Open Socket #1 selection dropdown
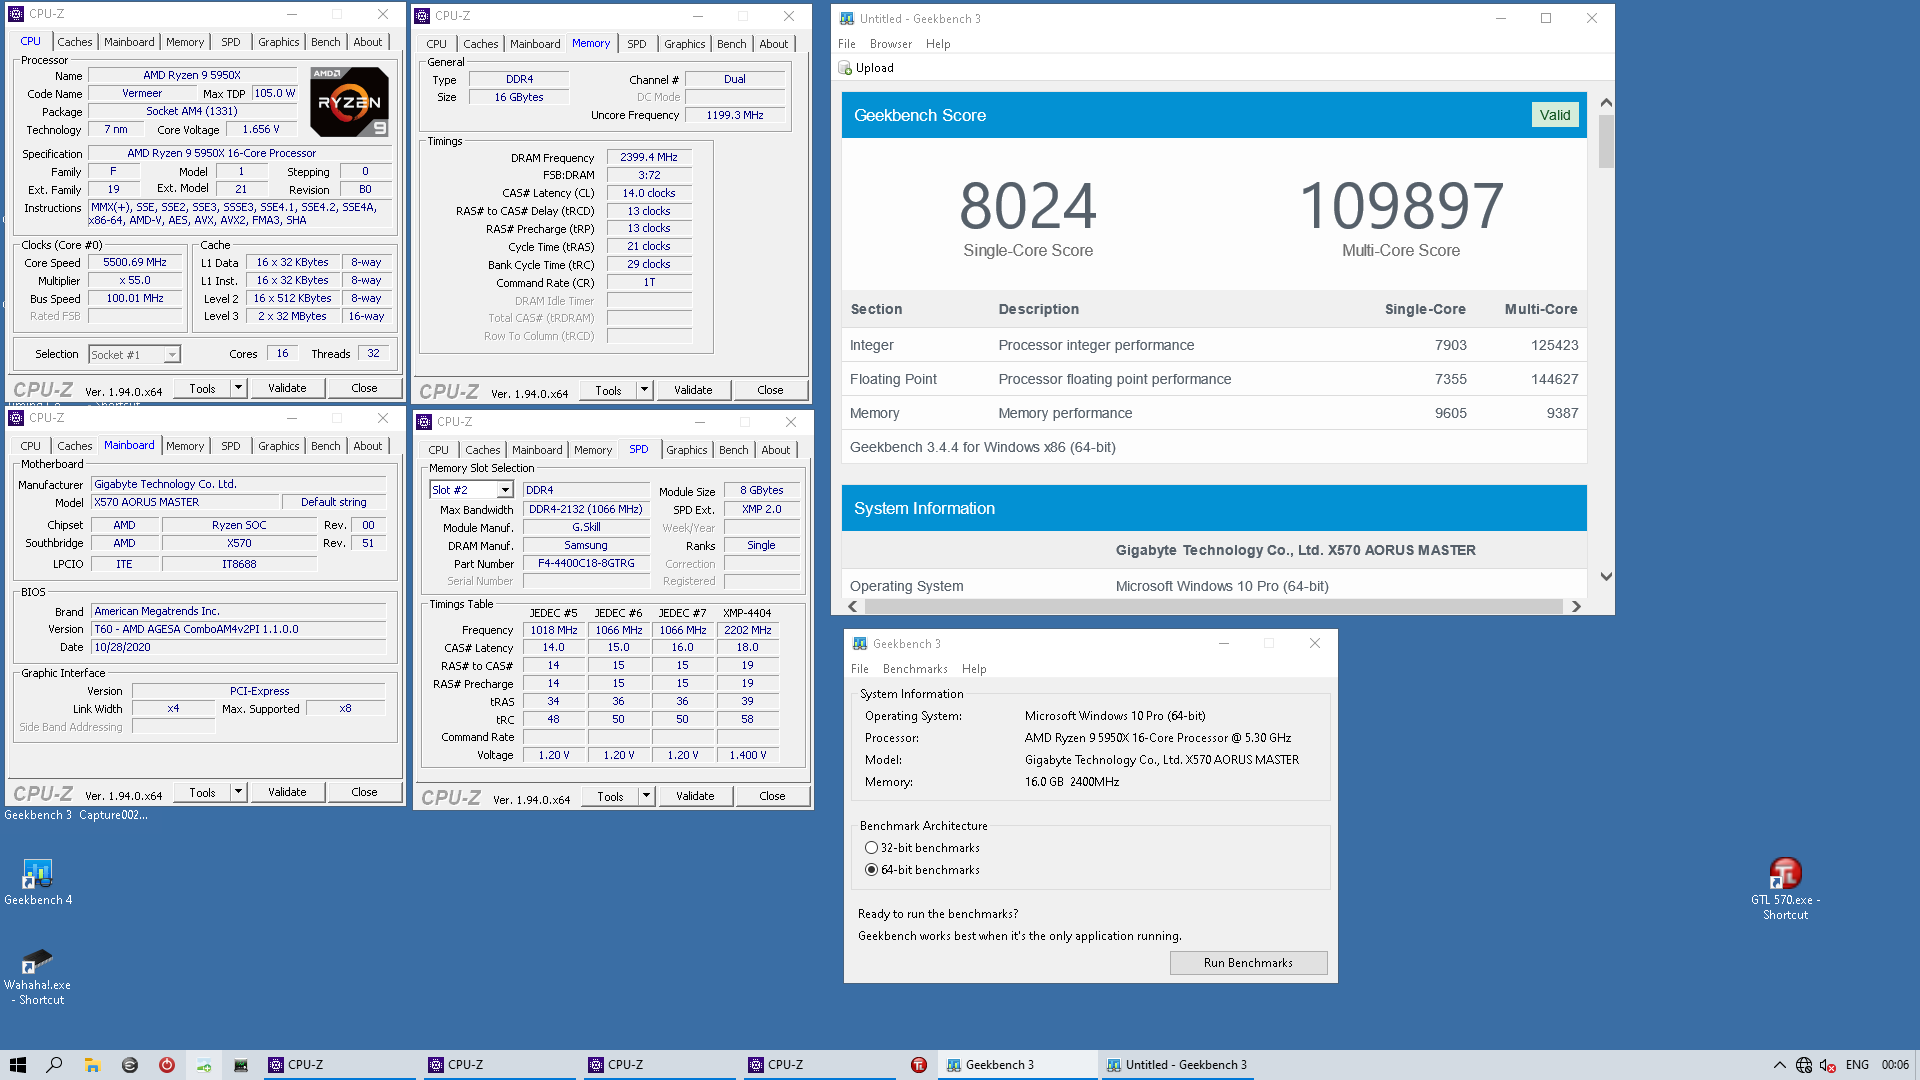The height and width of the screenshot is (1080, 1920). click(x=172, y=355)
